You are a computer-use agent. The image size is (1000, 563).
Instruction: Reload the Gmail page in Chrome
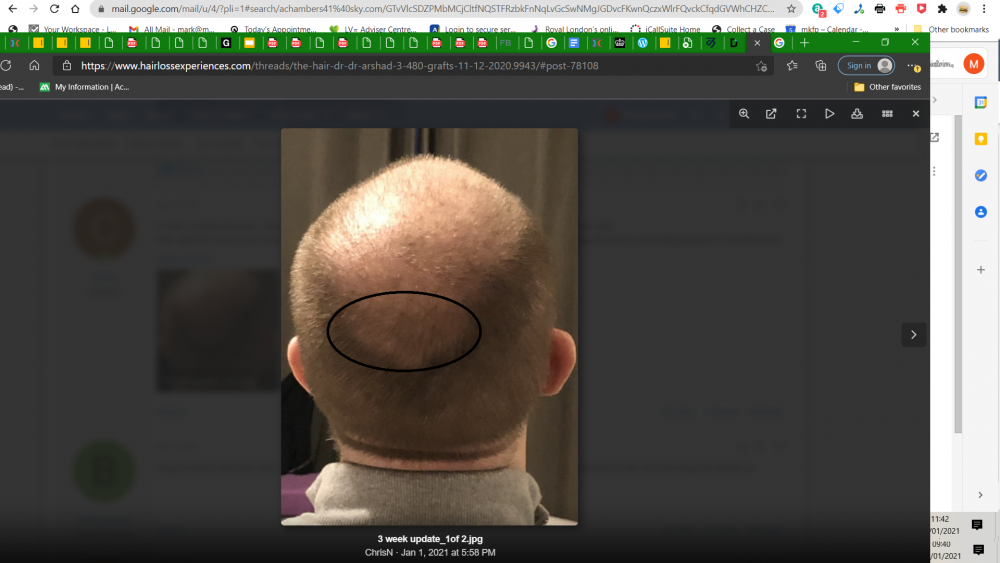pyautogui.click(x=54, y=9)
